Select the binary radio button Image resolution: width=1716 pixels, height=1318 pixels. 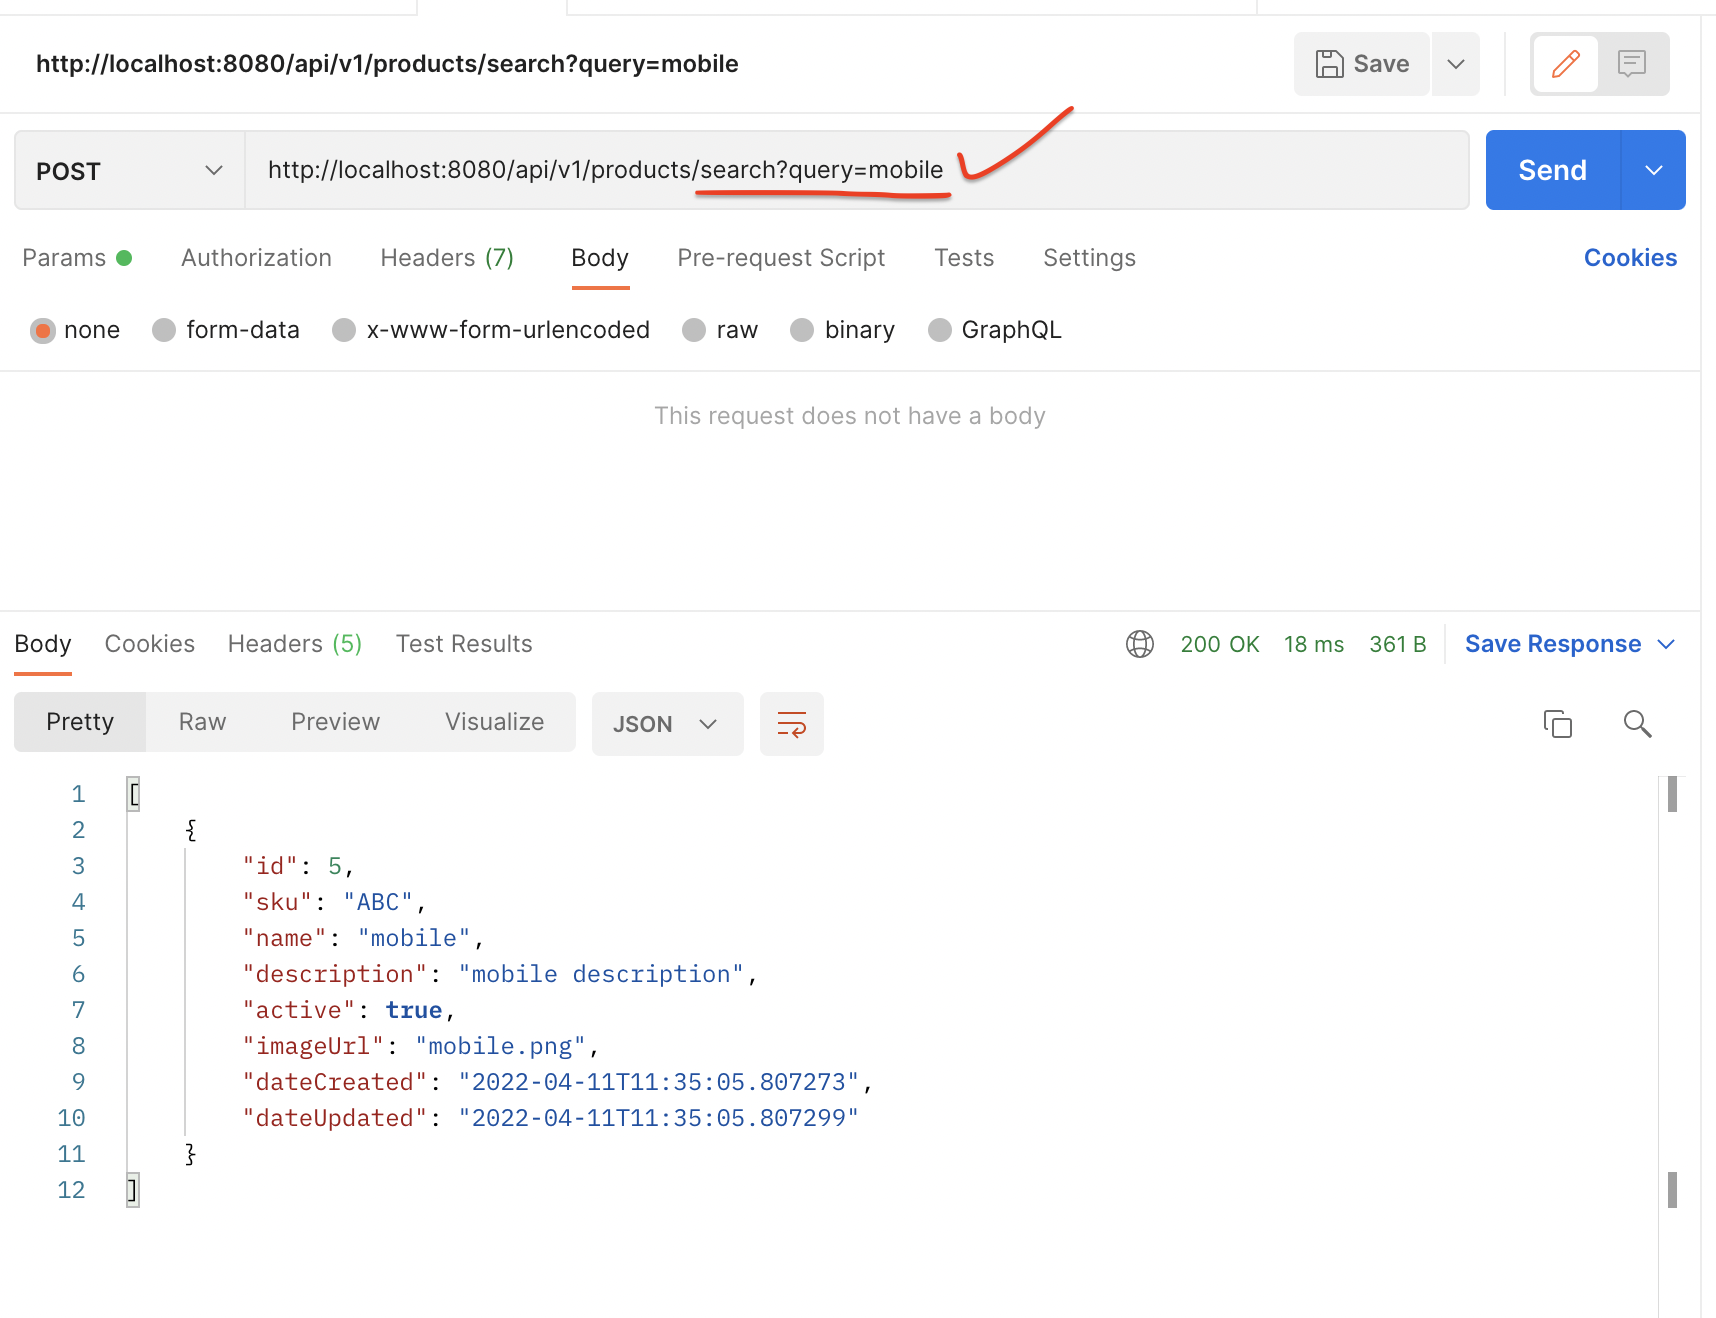point(802,330)
